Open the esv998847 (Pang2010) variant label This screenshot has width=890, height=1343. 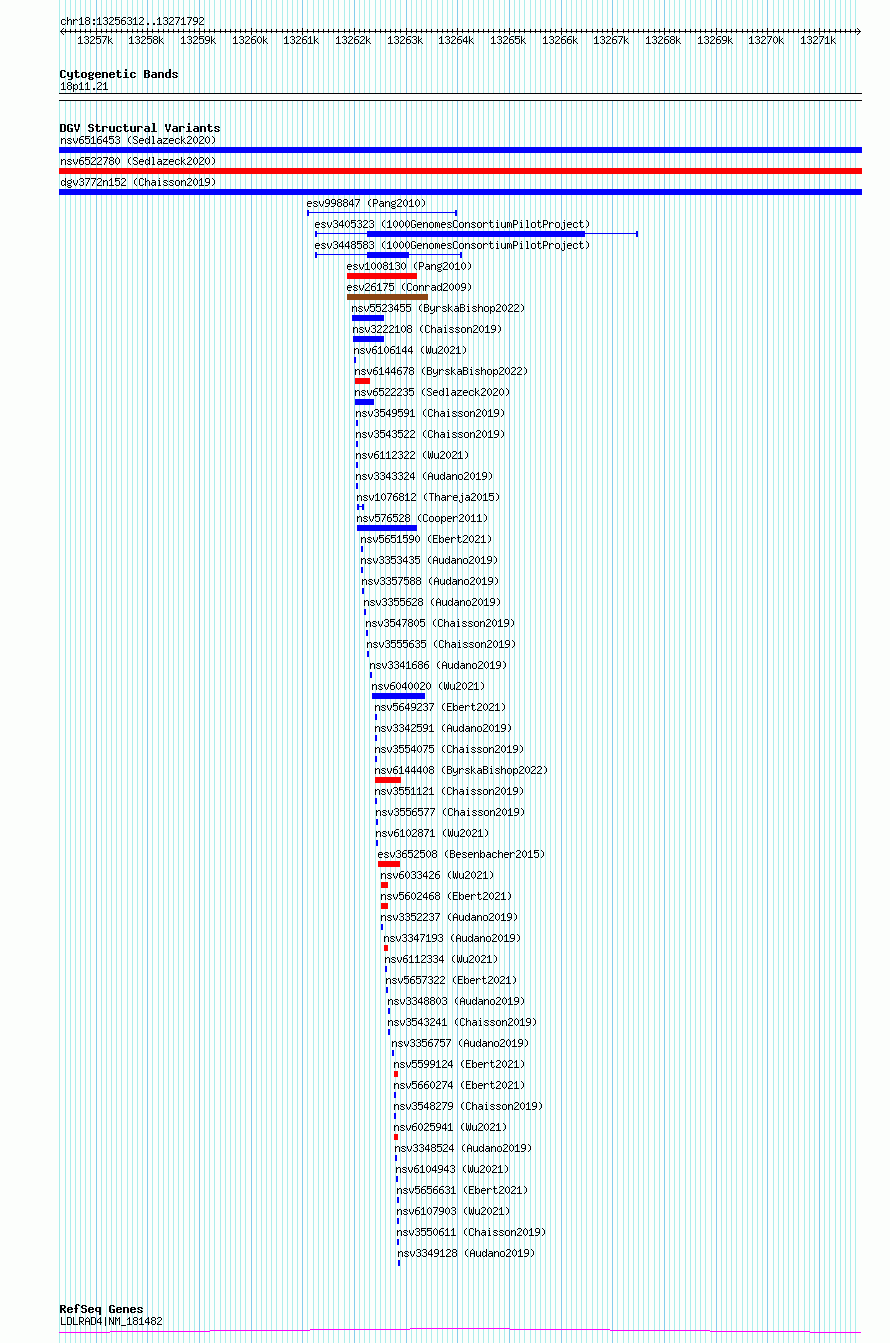(x=366, y=203)
